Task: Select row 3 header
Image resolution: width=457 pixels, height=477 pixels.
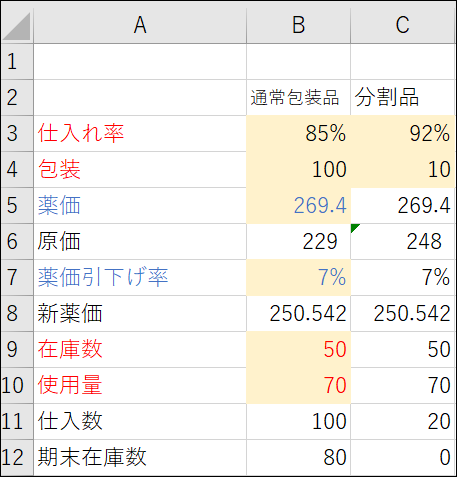Action: coord(17,134)
